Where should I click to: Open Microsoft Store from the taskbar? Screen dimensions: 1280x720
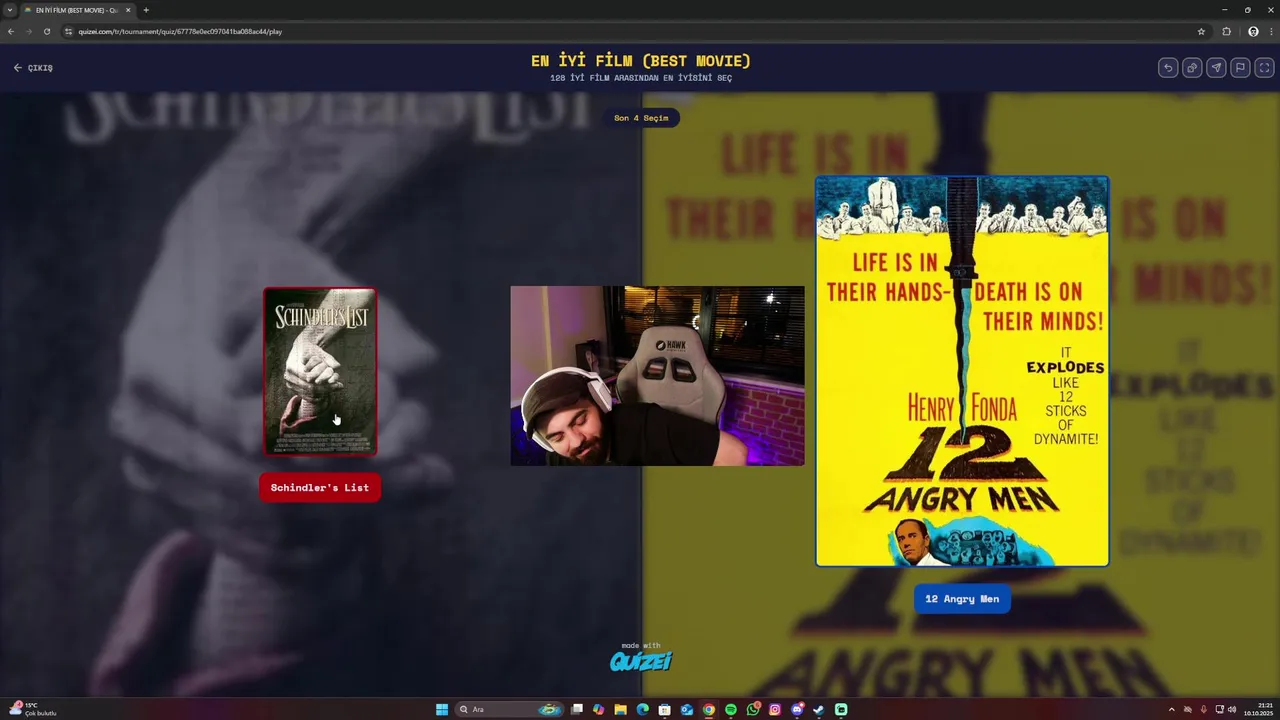665,709
